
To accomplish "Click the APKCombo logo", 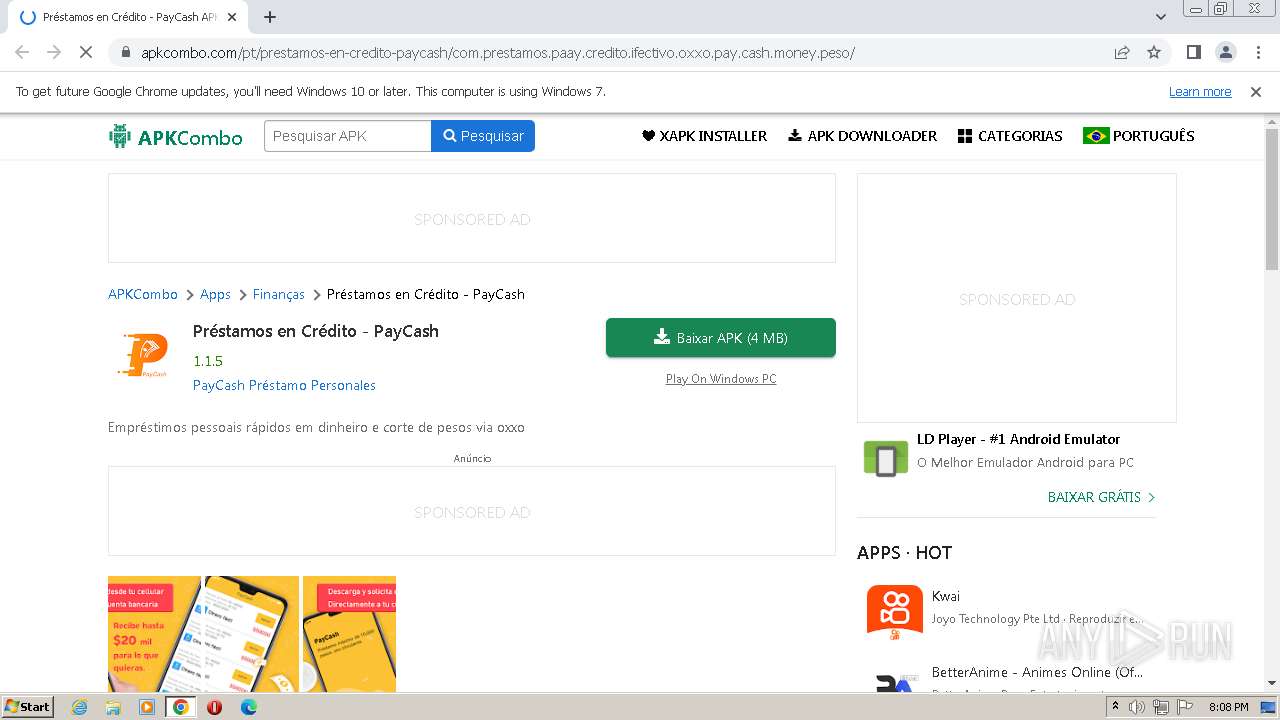I will [176, 137].
